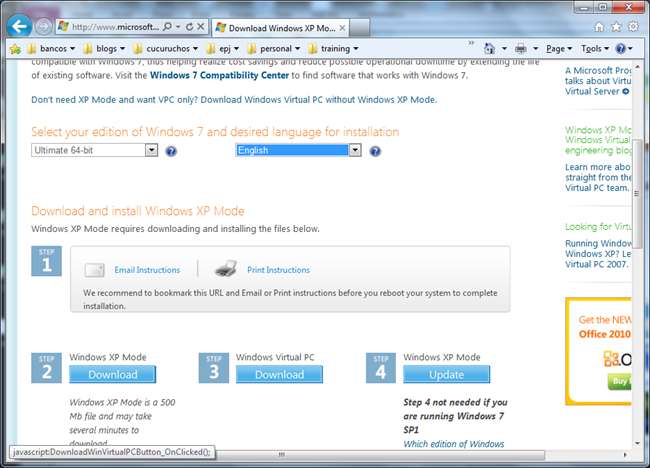Click help icon next to edition dropdown
The height and width of the screenshot is (468, 650).
(171, 151)
